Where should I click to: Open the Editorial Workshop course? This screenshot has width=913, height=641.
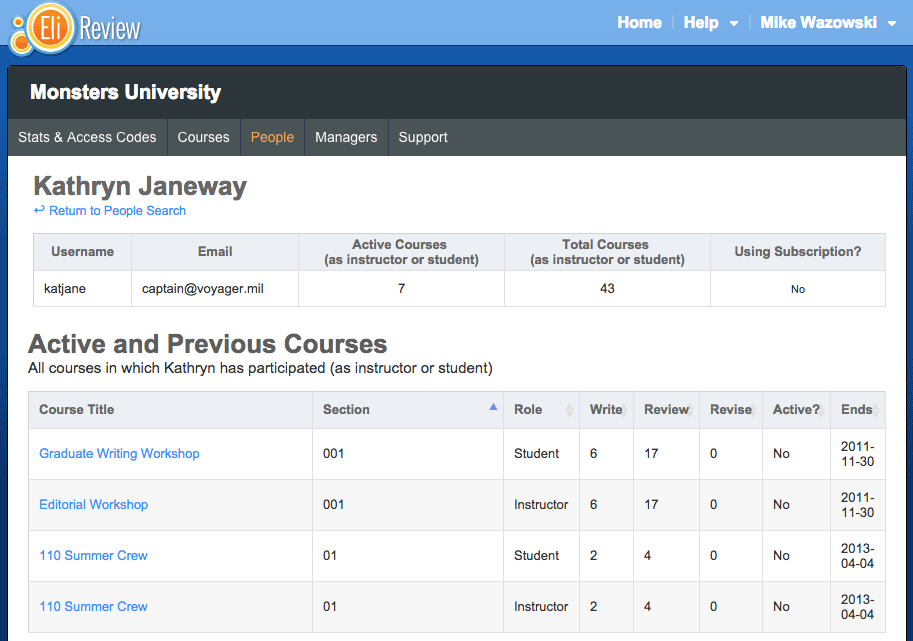click(93, 505)
